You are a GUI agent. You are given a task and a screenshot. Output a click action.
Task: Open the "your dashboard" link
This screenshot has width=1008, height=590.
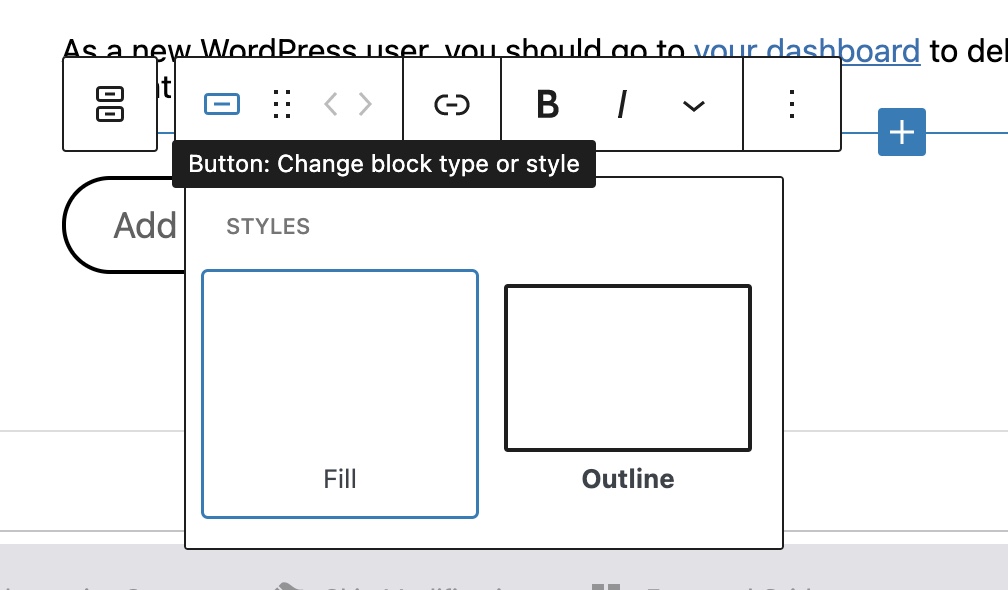click(806, 49)
